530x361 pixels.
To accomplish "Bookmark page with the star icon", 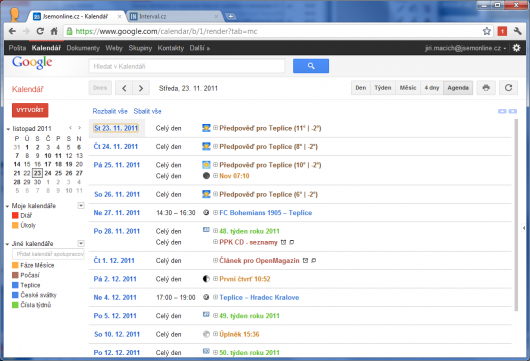I will coord(486,31).
